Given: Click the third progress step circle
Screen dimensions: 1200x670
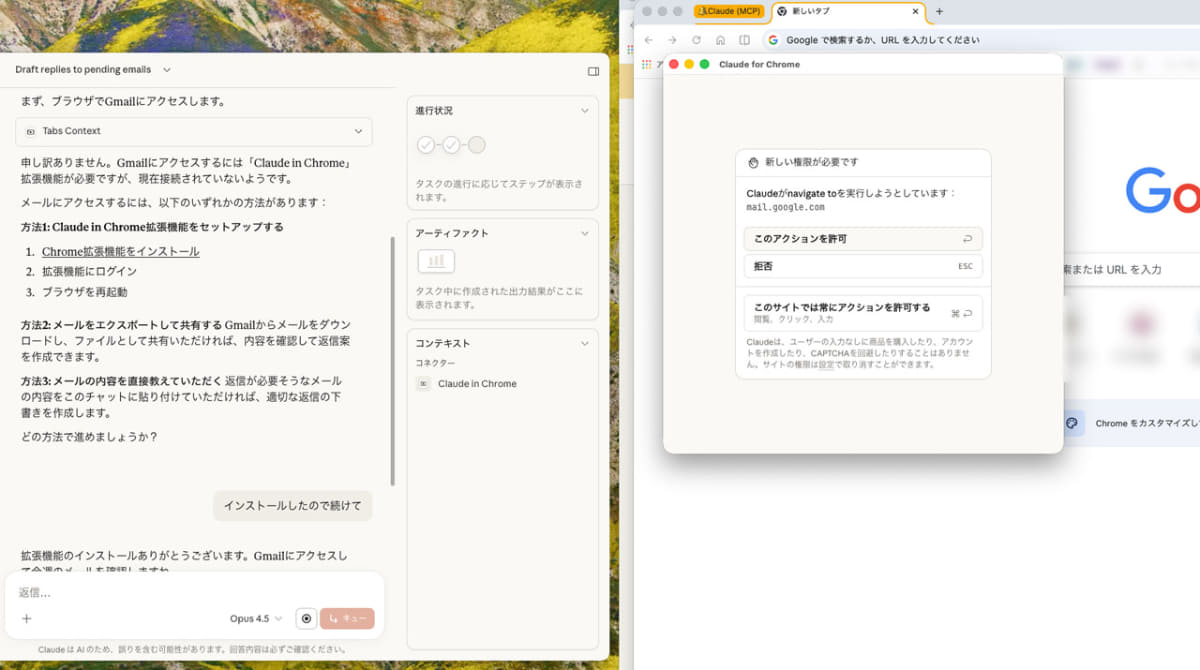Looking at the screenshot, I should click(x=477, y=144).
